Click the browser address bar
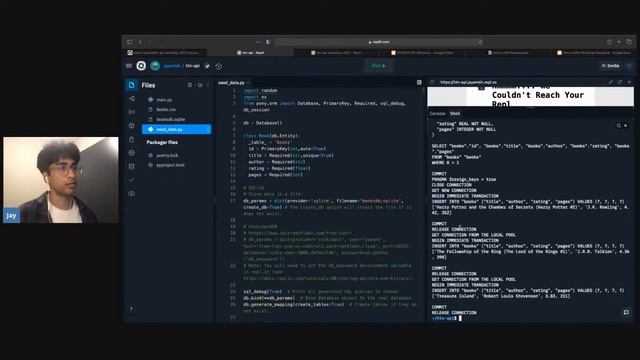 (x=380, y=42)
